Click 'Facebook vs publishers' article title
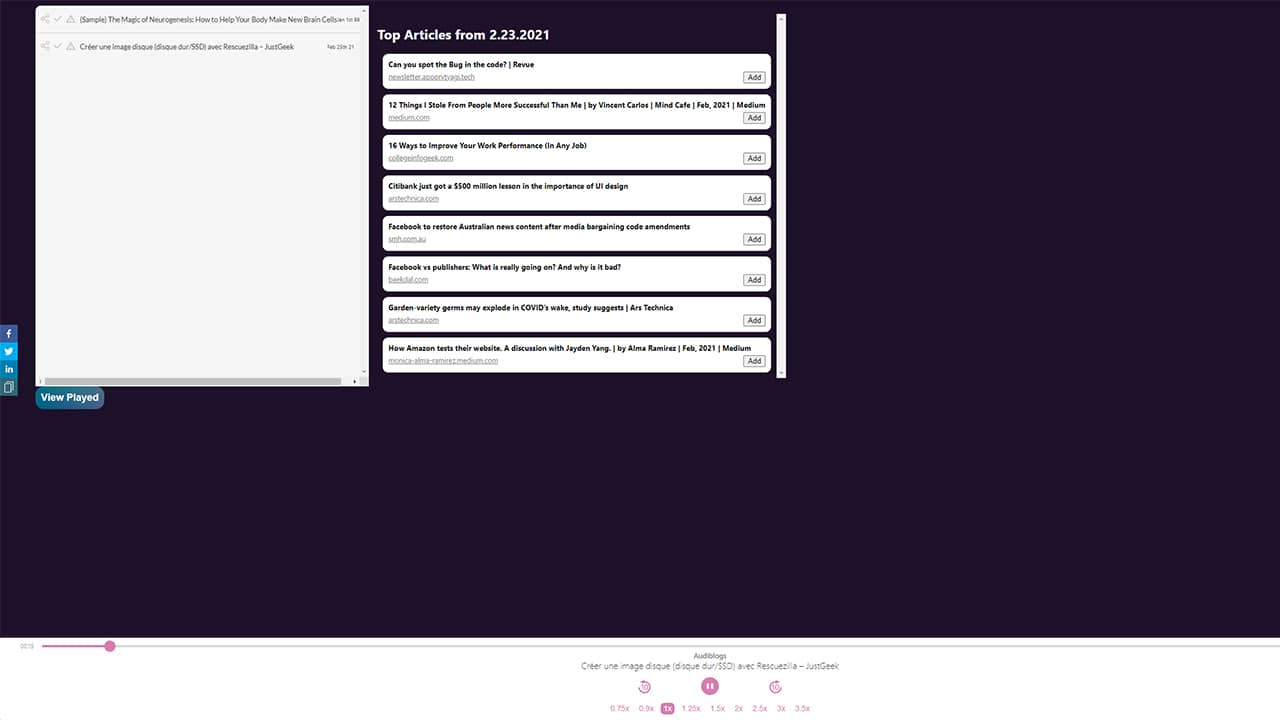1280x720 pixels. coord(505,267)
